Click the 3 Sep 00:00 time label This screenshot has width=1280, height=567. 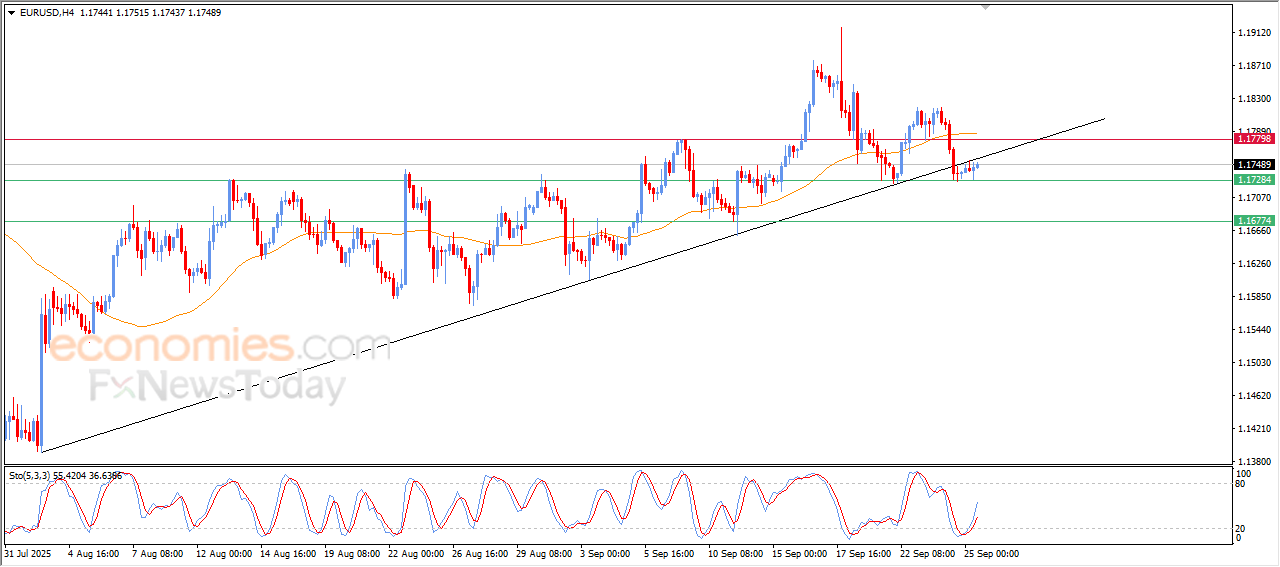pos(606,553)
